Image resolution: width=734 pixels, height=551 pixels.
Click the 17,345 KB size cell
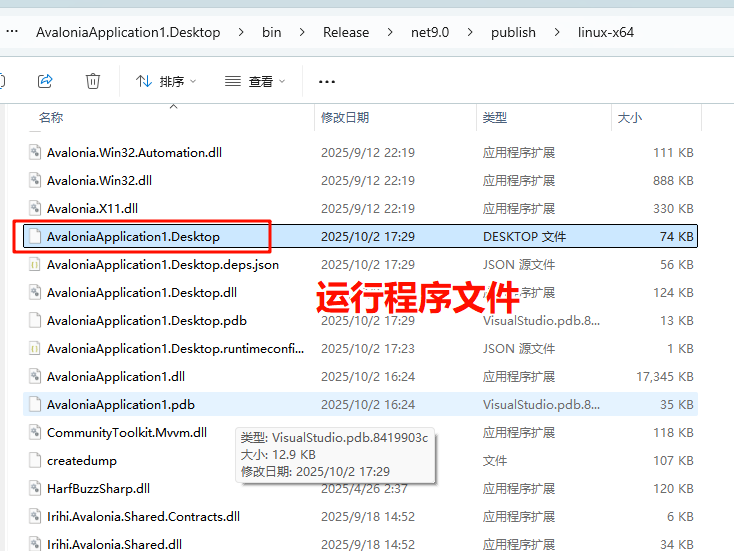[x=665, y=377]
